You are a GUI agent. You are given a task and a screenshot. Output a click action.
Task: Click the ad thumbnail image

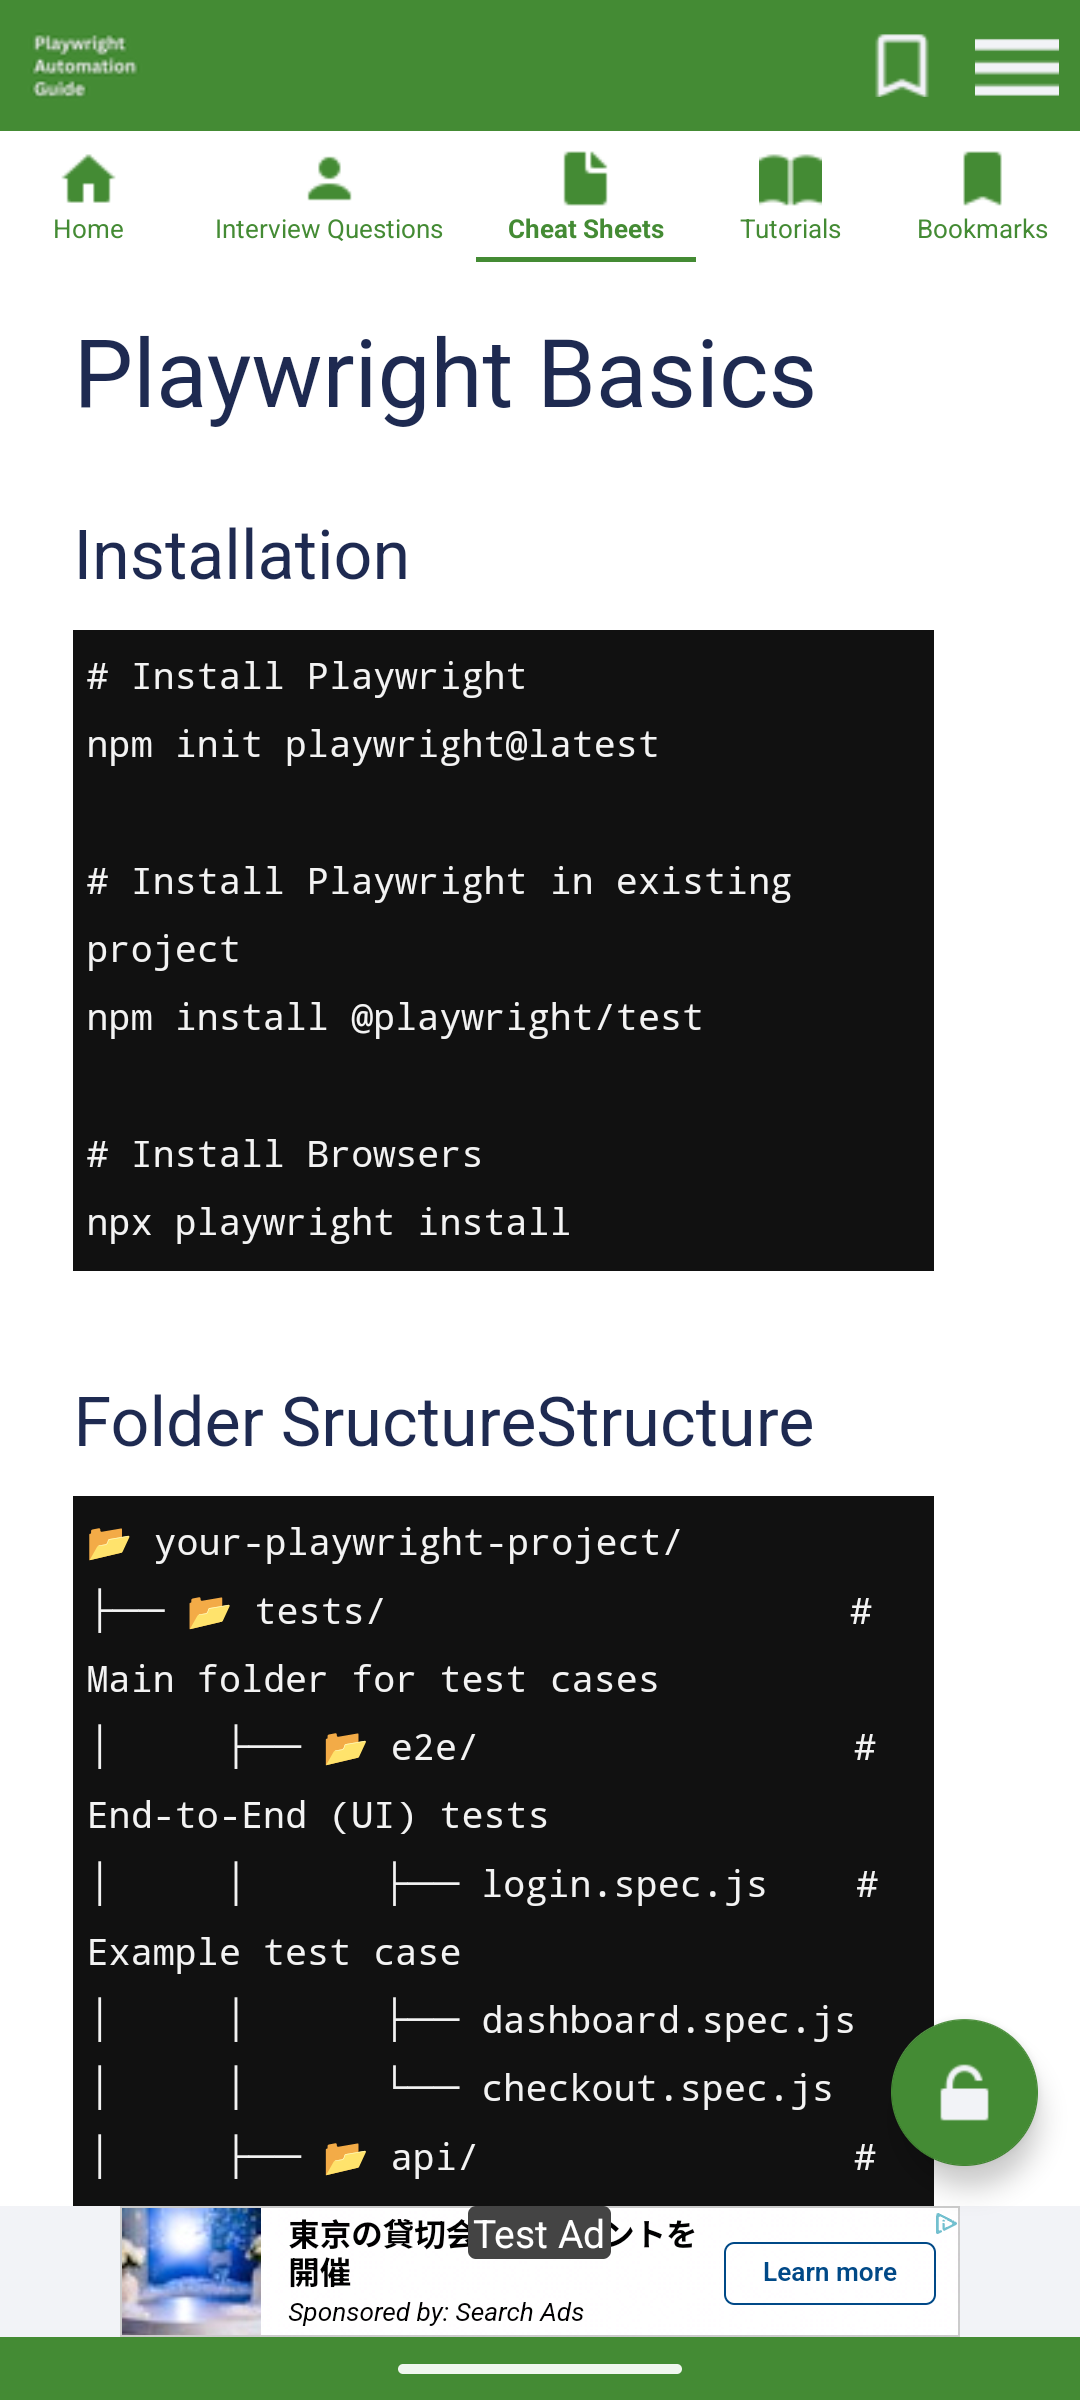click(x=190, y=2270)
